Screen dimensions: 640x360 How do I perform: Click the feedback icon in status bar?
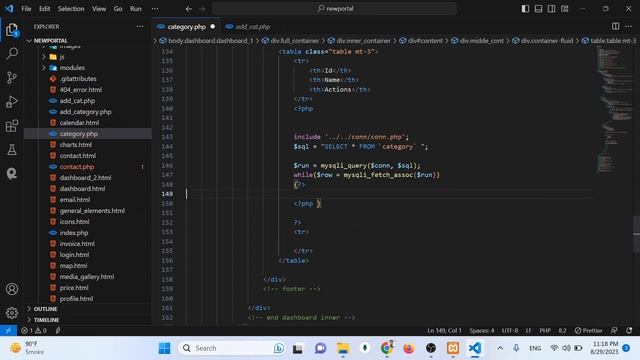614,331
